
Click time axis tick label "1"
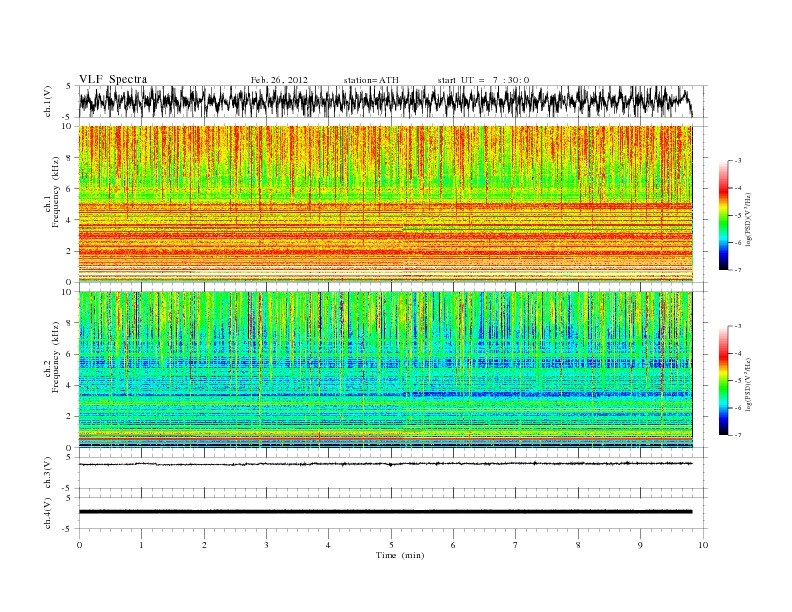141,545
